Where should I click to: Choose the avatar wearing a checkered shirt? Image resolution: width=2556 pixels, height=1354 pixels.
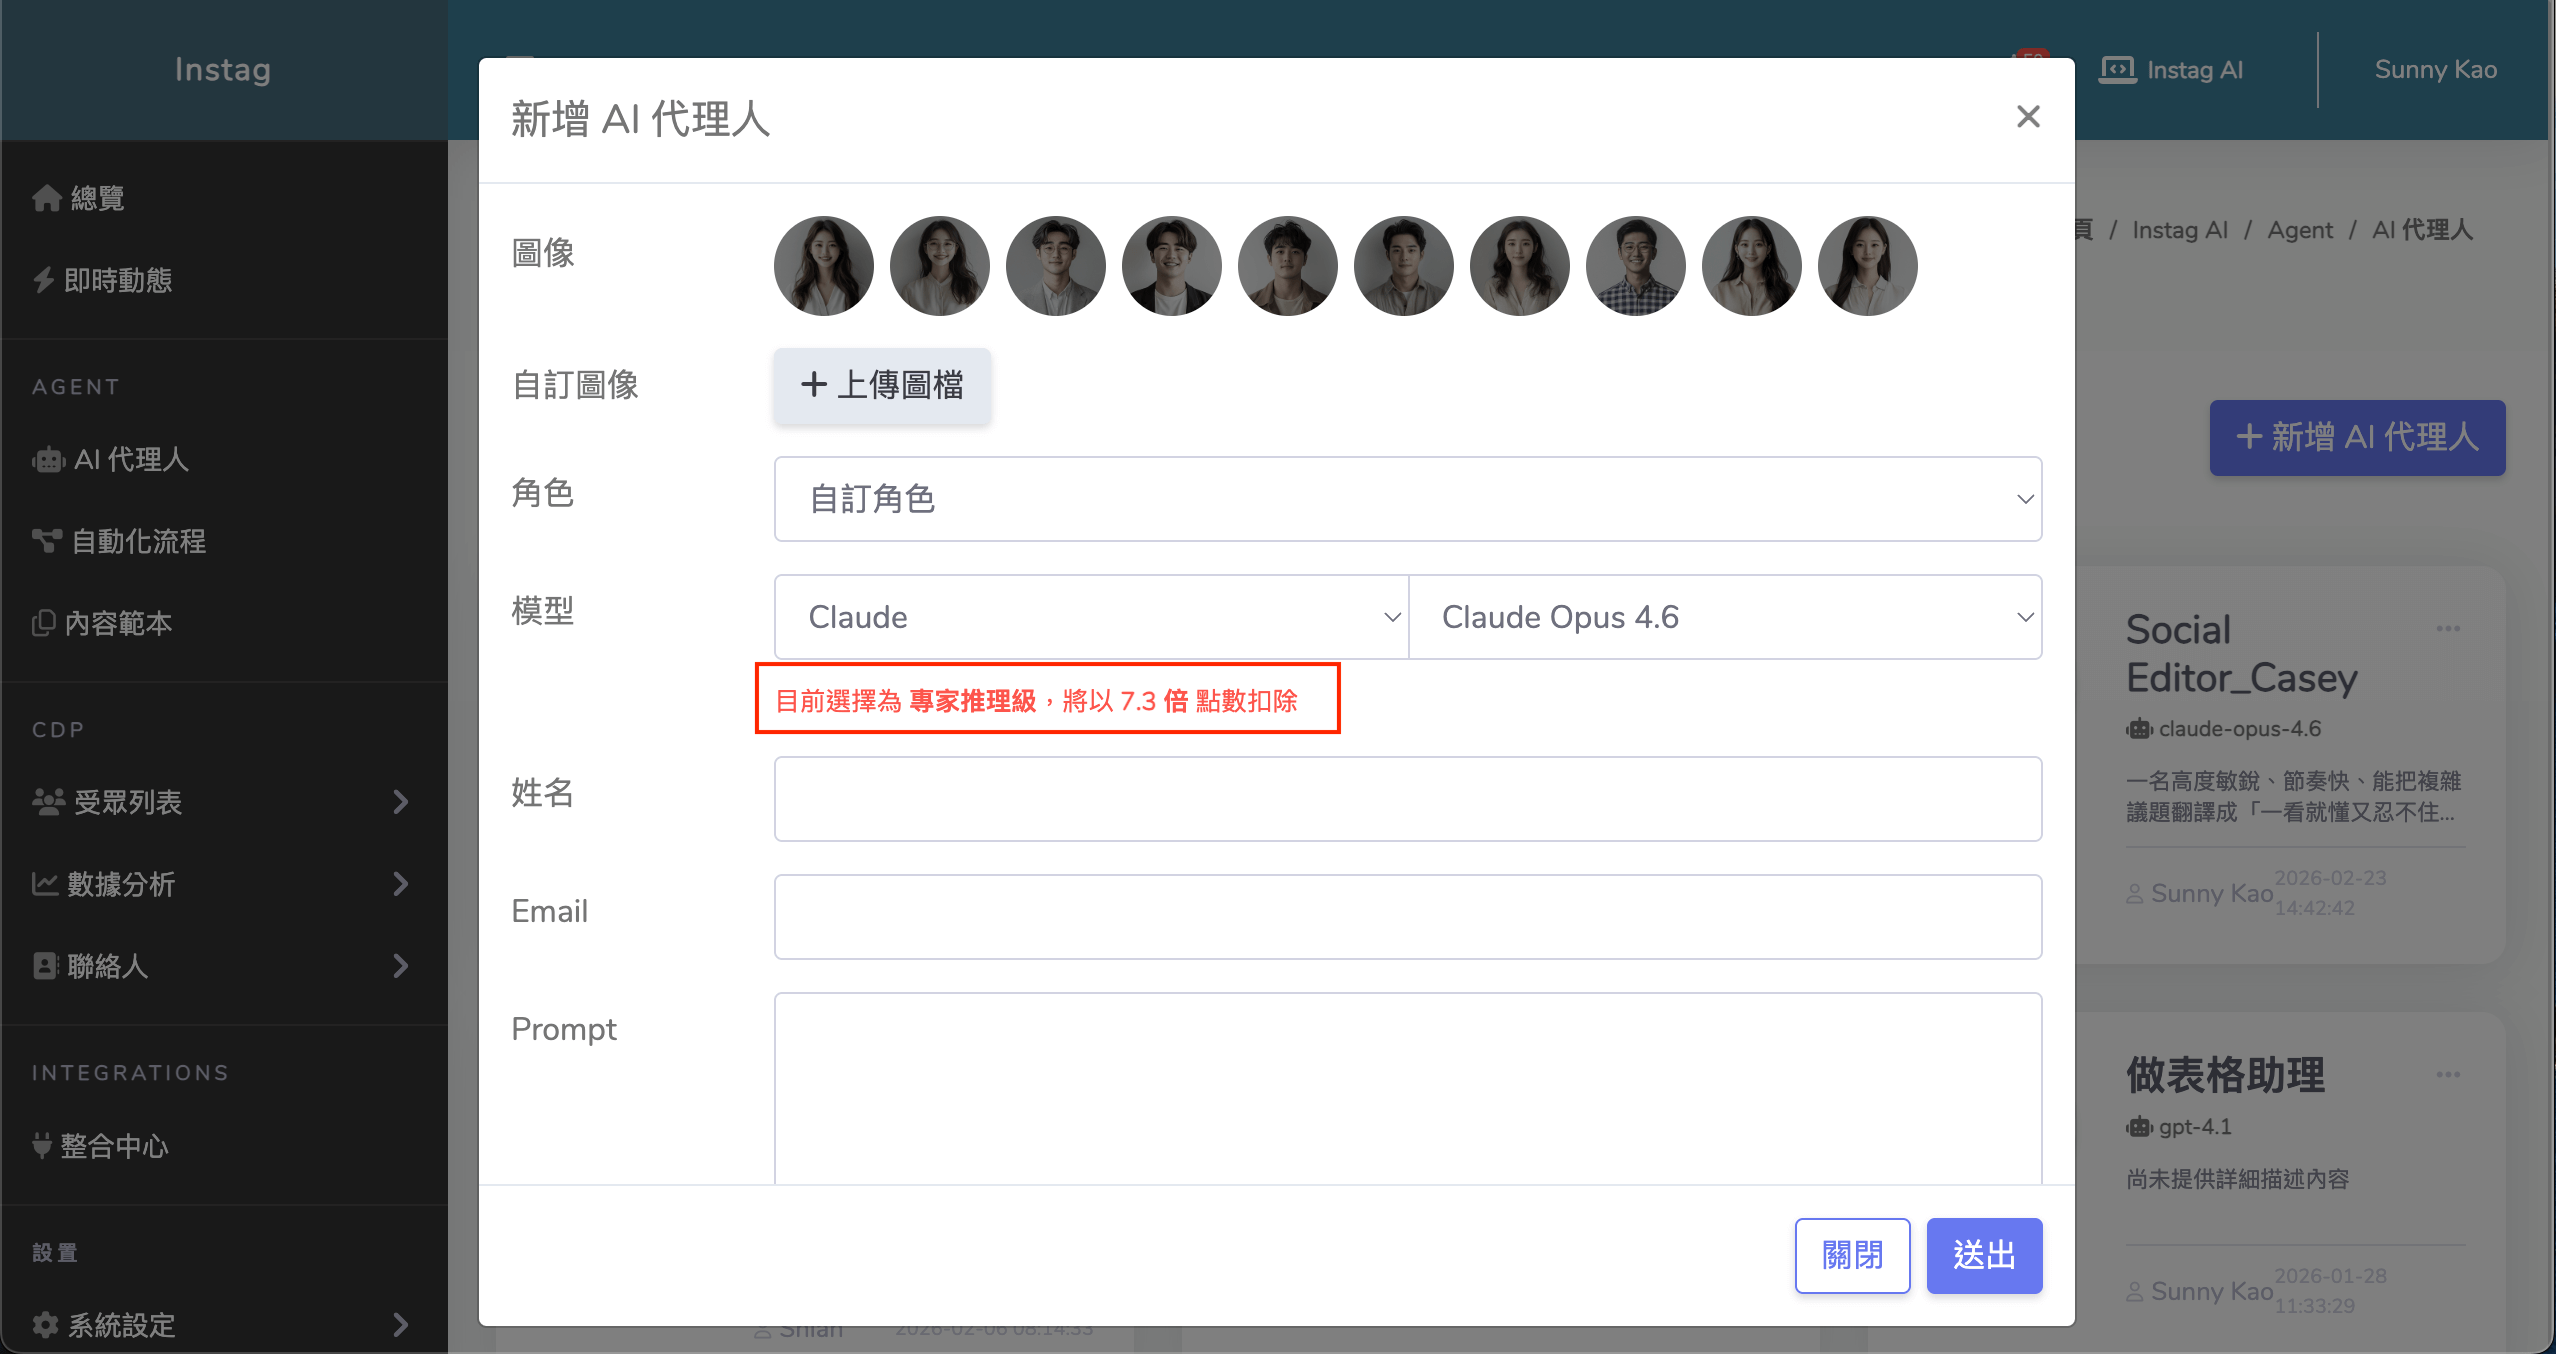pos(1635,266)
